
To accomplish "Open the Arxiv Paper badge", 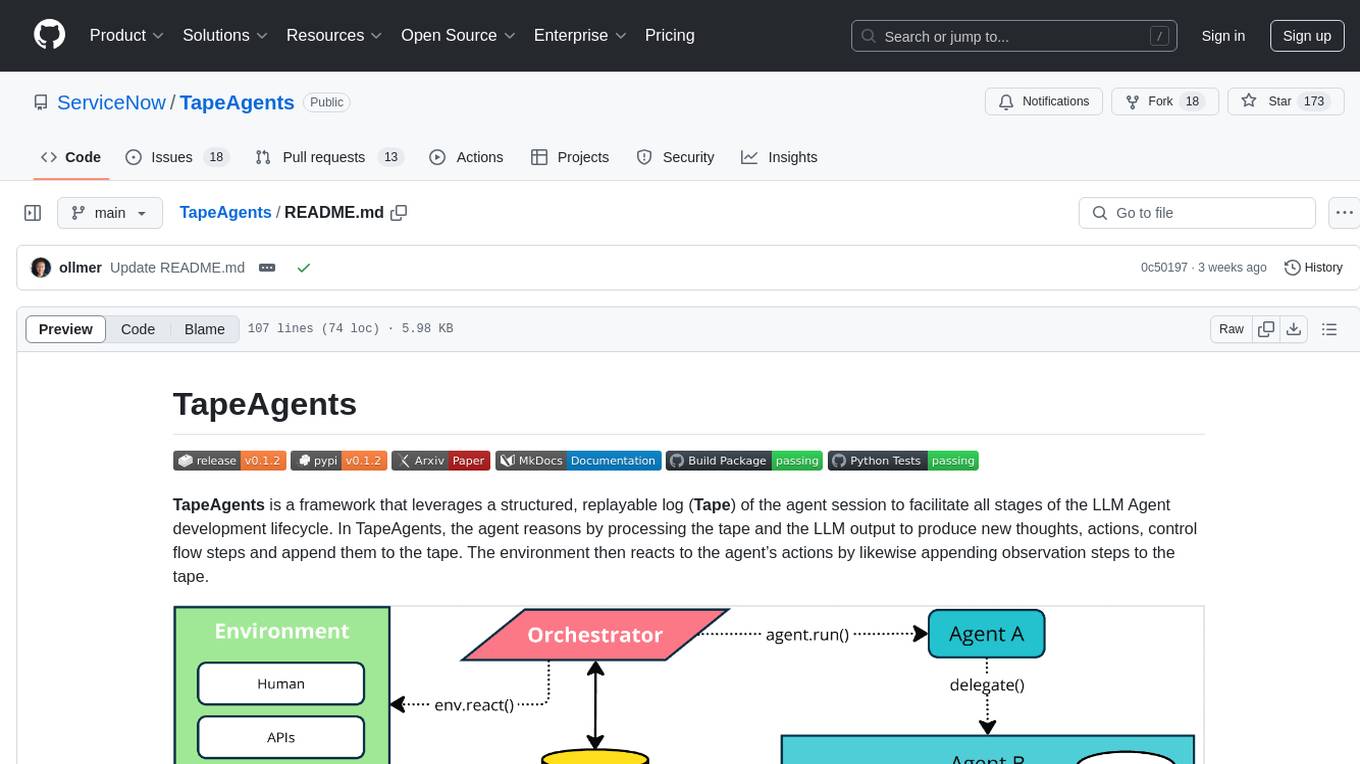I will tap(441, 460).
